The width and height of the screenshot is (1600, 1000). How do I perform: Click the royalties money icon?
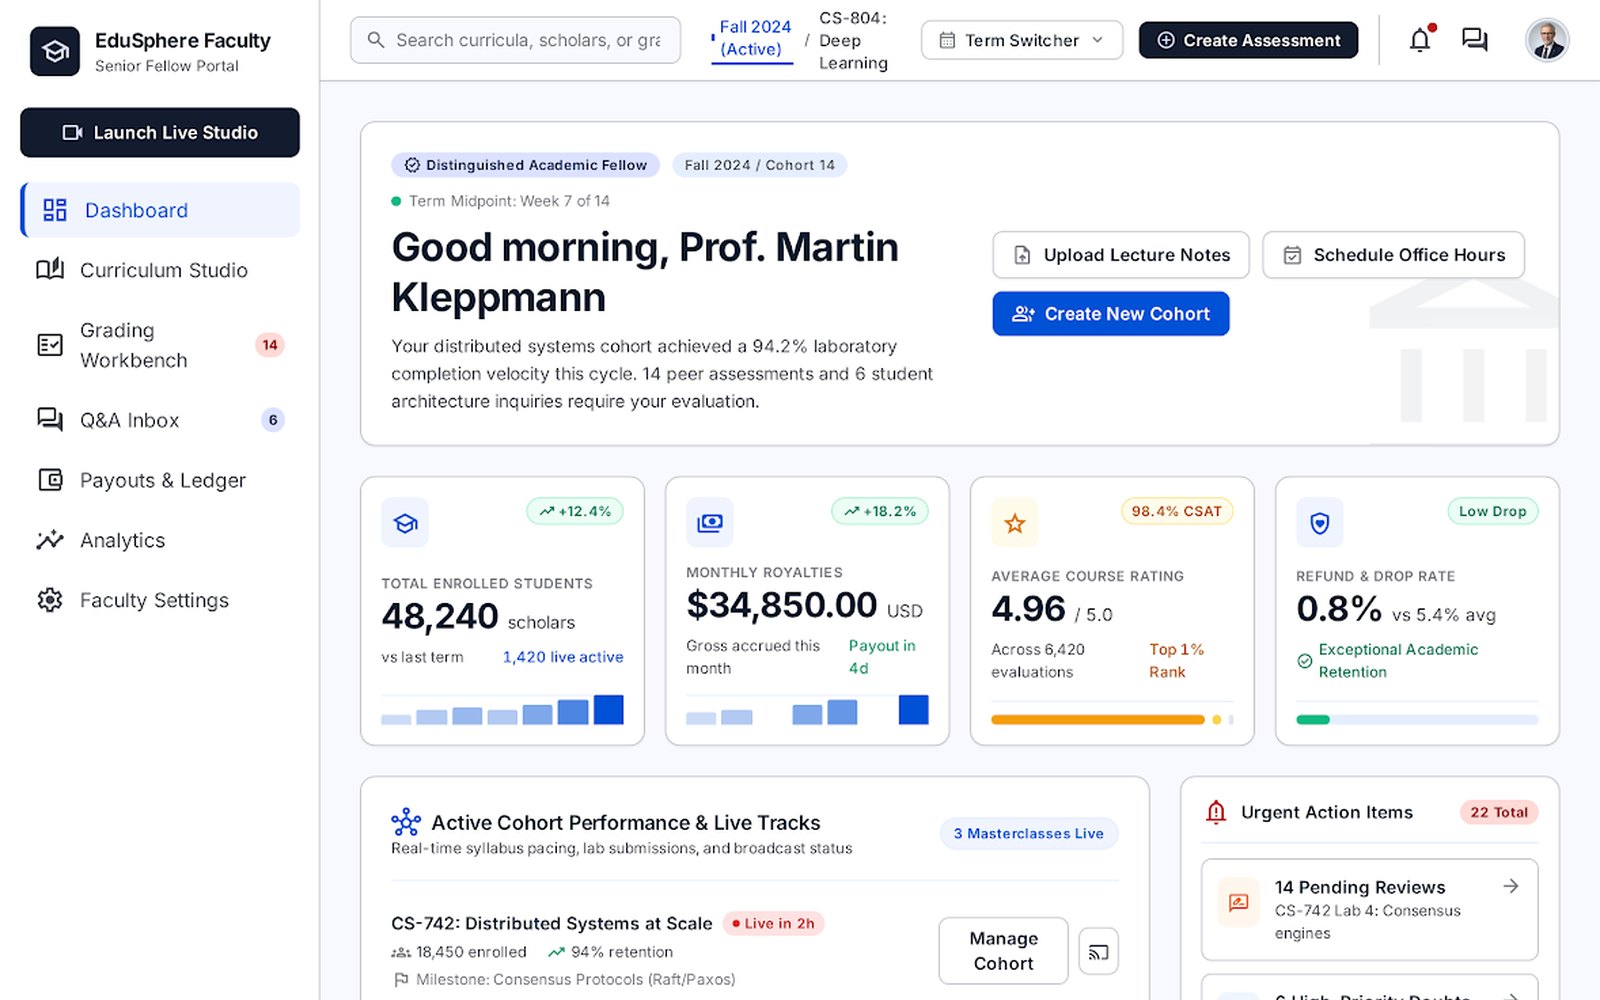(710, 523)
